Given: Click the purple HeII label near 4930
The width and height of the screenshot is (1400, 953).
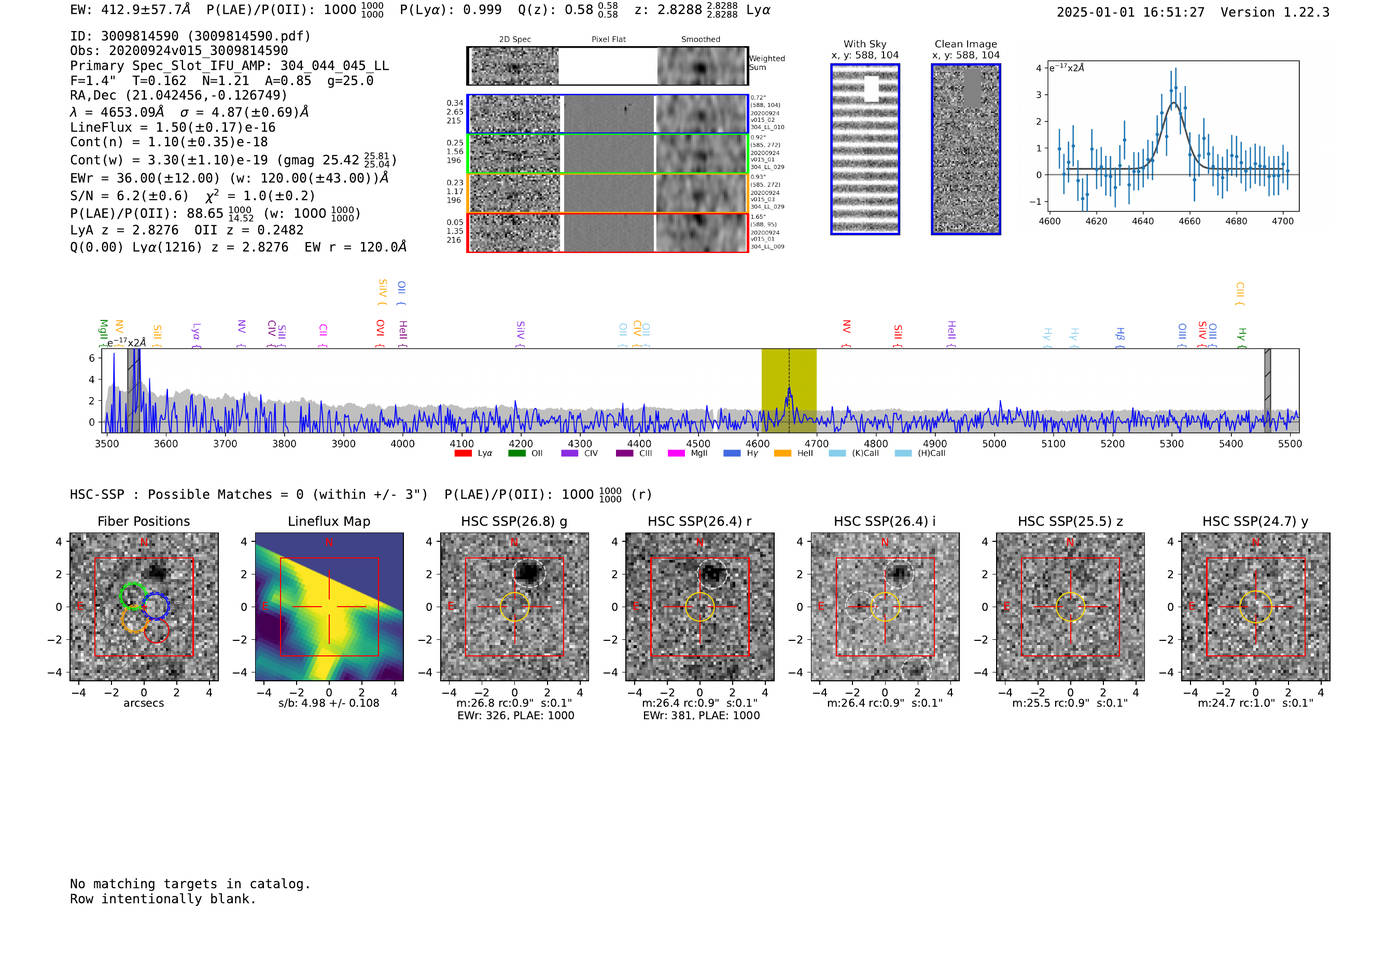Looking at the screenshot, I should pyautogui.click(x=951, y=333).
